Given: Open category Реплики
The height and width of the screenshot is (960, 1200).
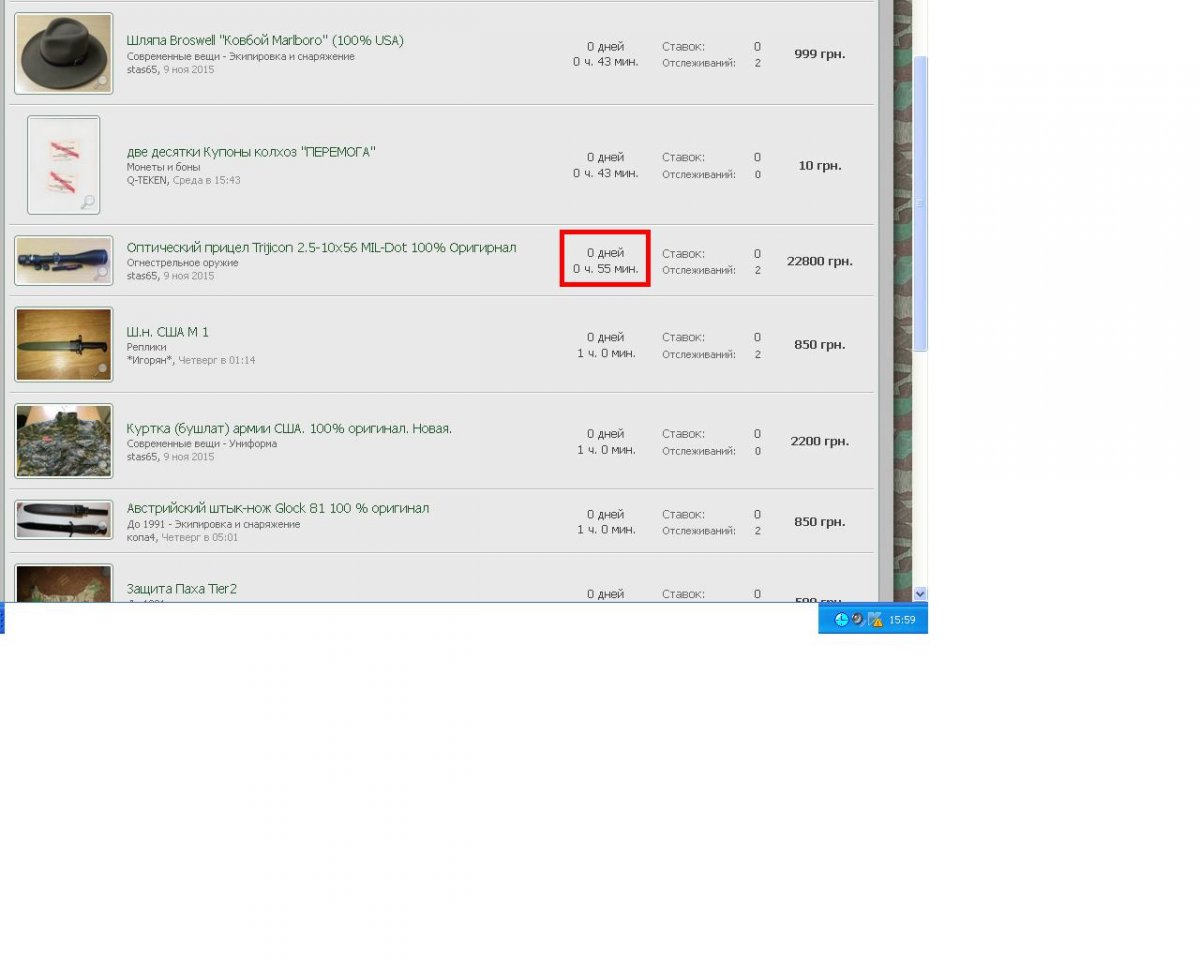Looking at the screenshot, I should pyautogui.click(x=146, y=347).
